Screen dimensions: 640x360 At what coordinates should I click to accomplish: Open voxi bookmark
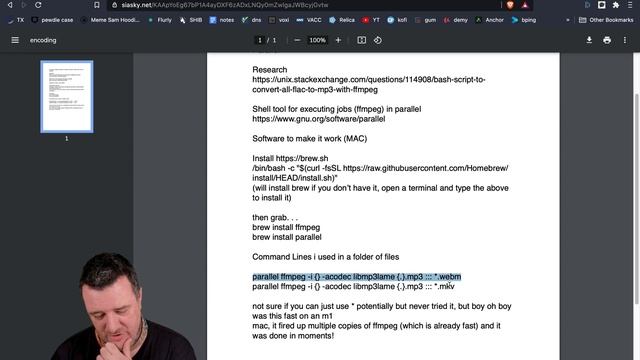pos(279,20)
